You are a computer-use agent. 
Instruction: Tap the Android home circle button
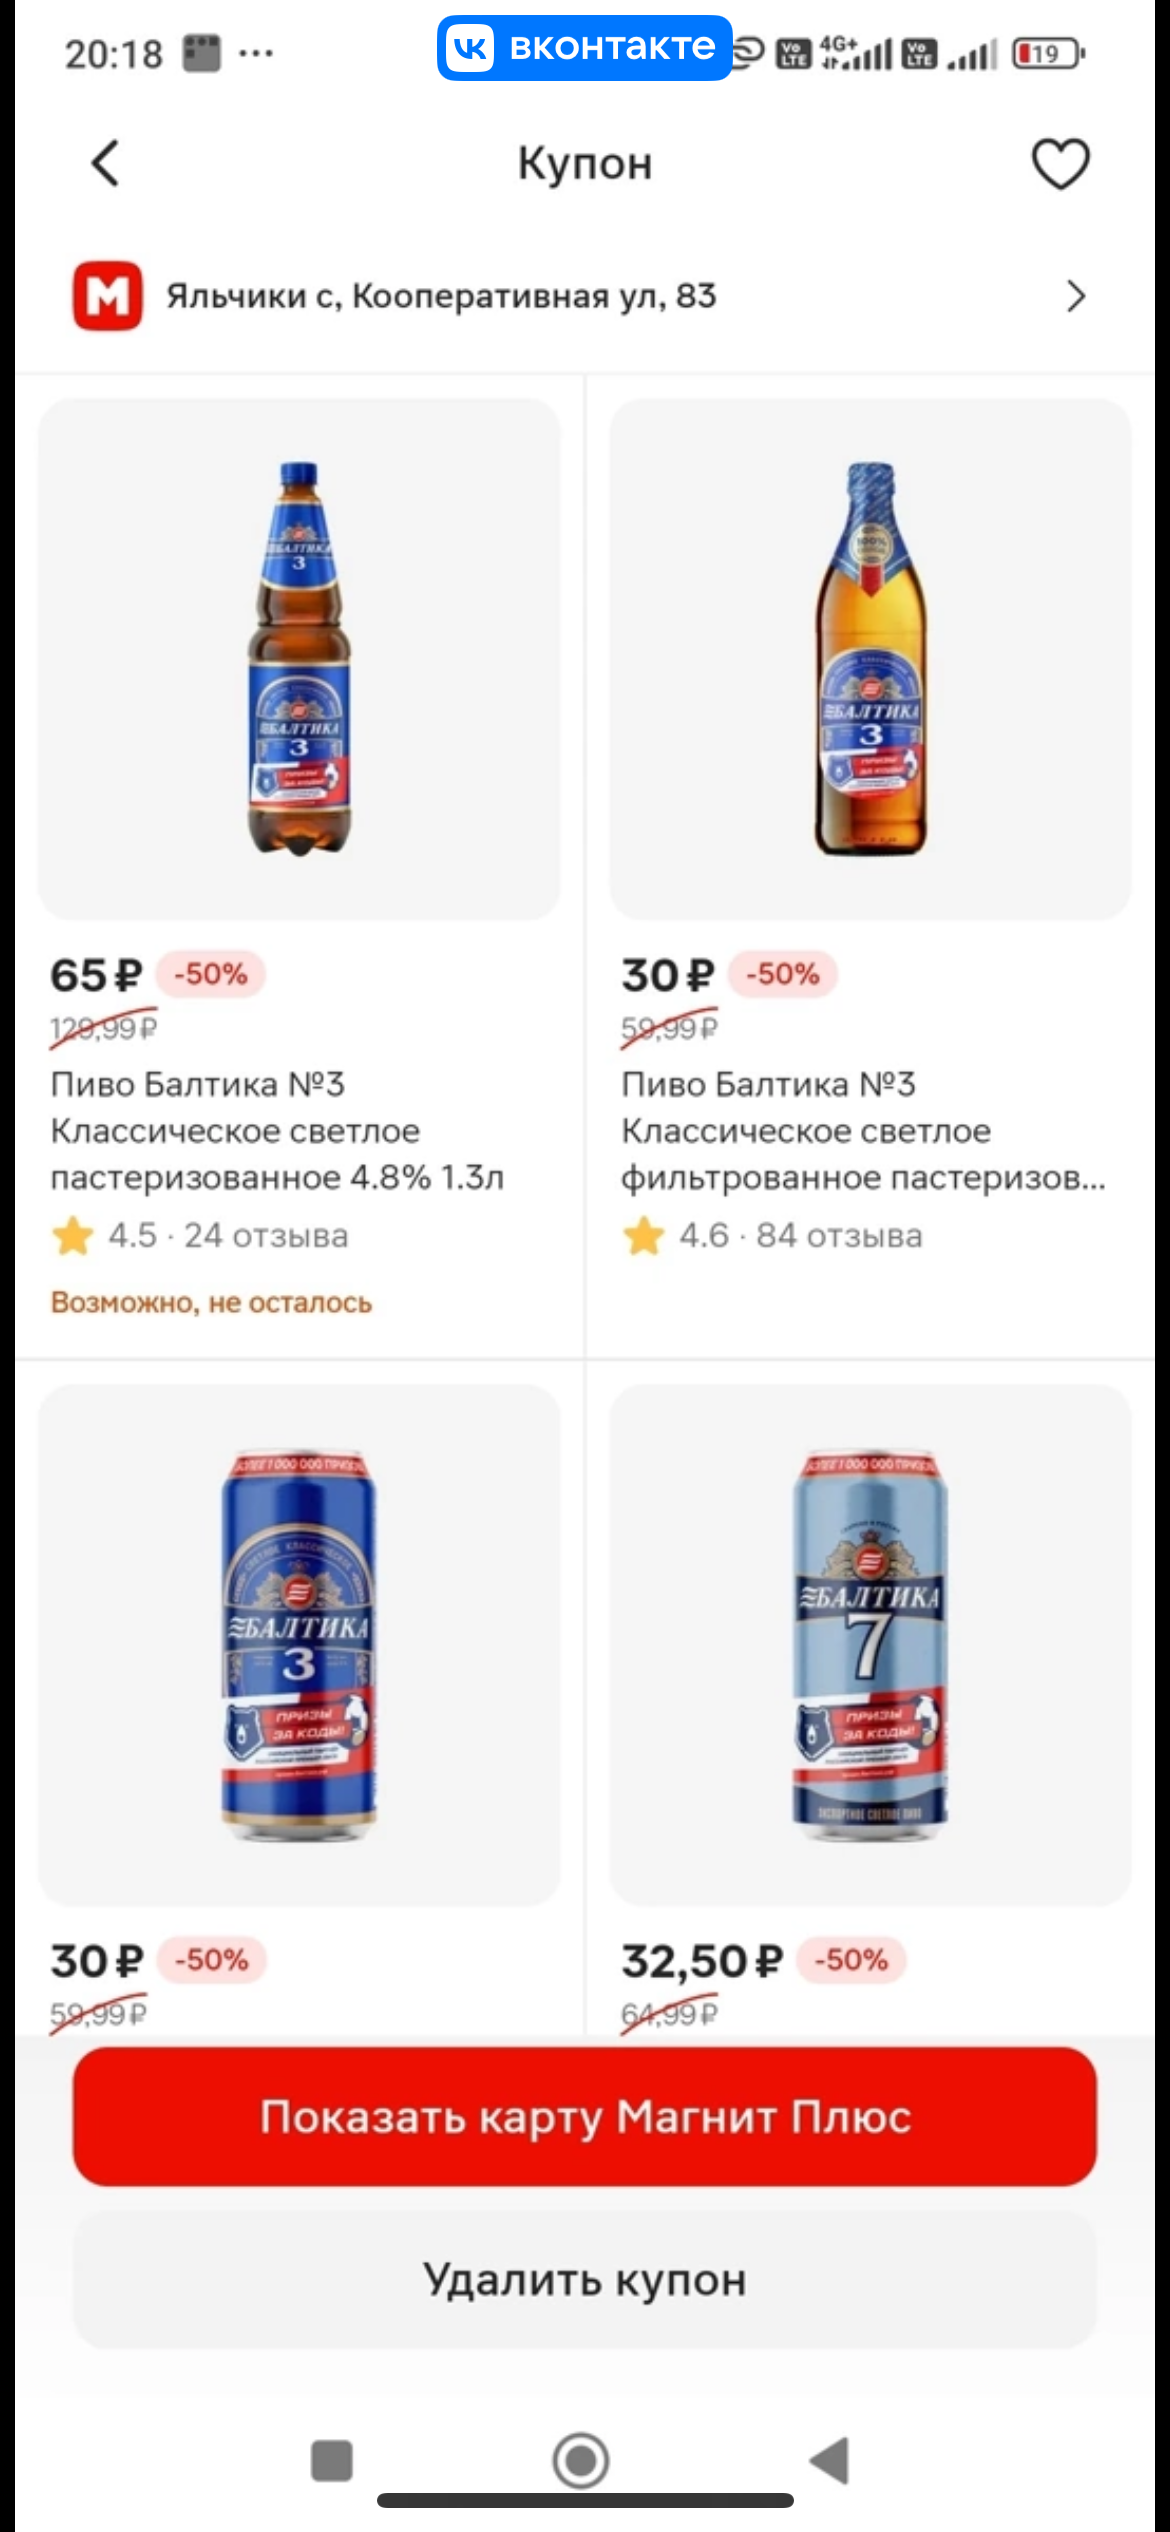[581, 2461]
